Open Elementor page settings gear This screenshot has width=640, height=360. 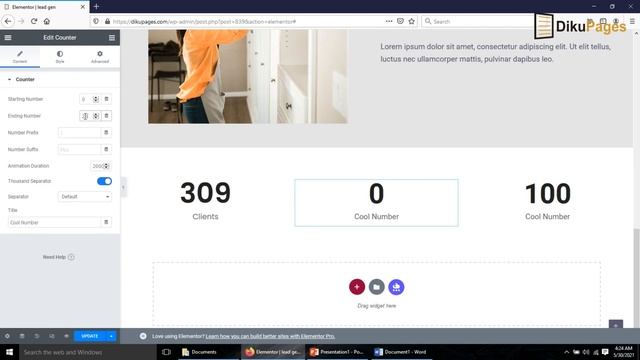[x=7, y=336]
